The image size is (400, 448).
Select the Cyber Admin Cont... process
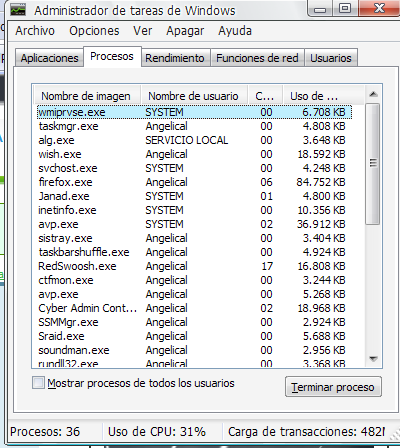[194, 308]
